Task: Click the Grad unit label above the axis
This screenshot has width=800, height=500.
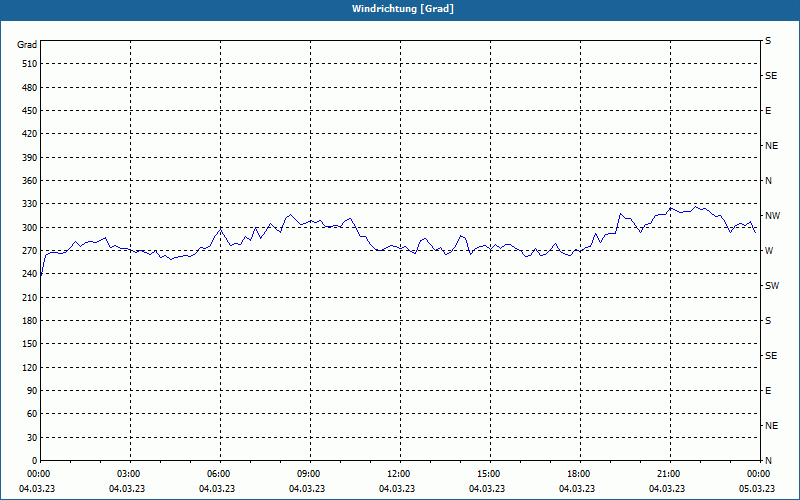Action: click(x=27, y=45)
